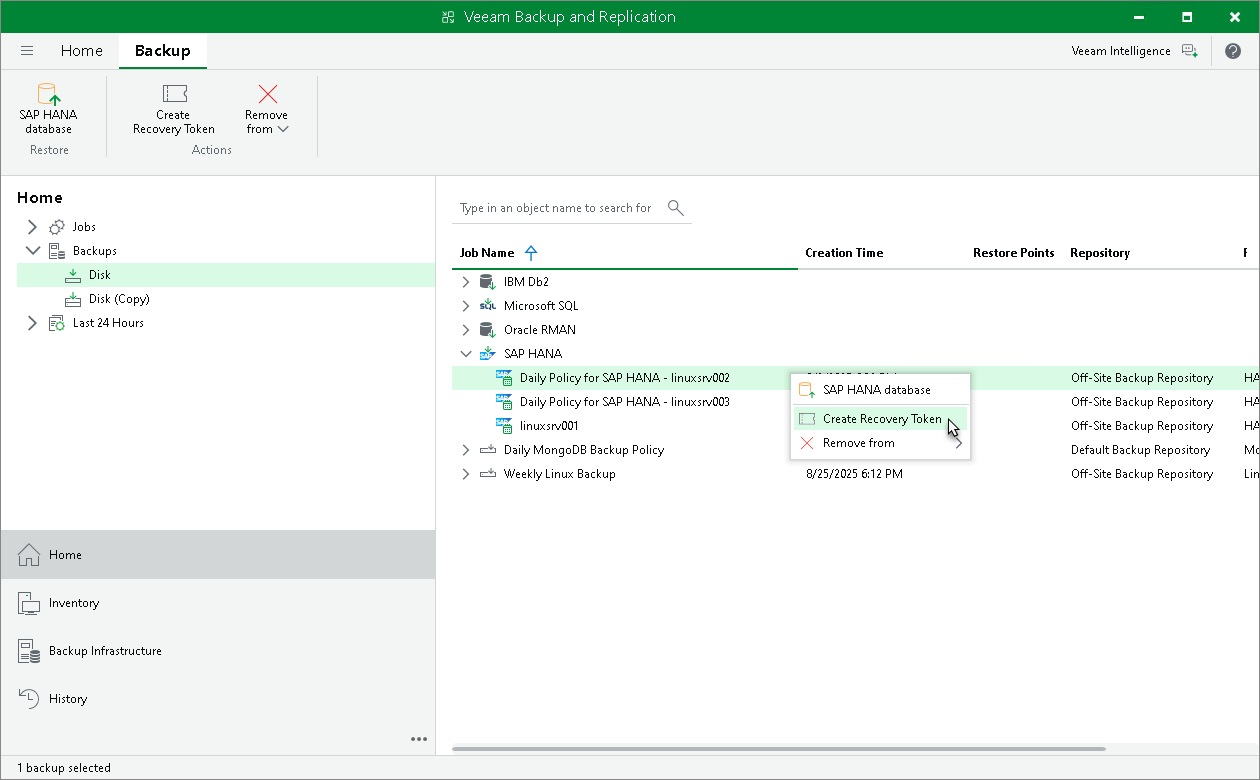The width and height of the screenshot is (1260, 780).
Task: Select the Weekly Linux Backup job
Action: click(560, 474)
